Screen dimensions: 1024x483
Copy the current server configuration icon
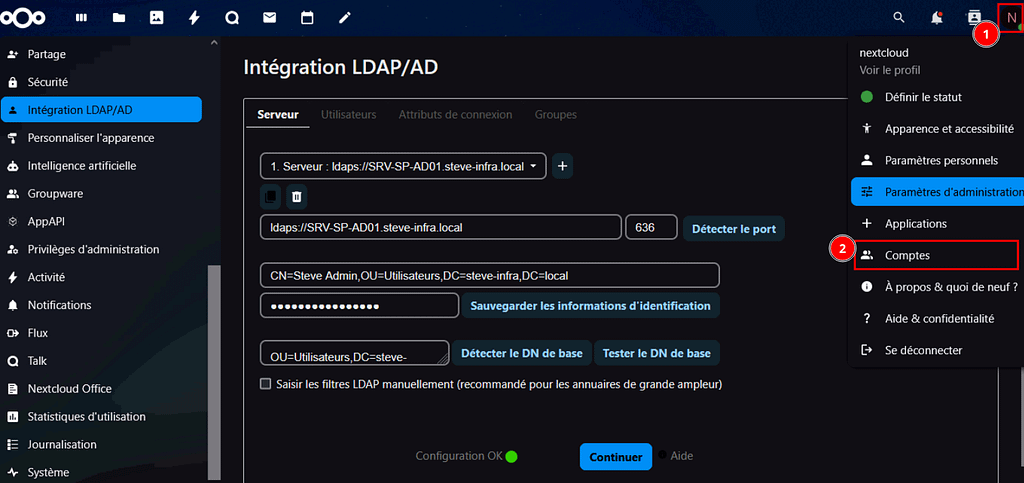pyautogui.click(x=270, y=197)
